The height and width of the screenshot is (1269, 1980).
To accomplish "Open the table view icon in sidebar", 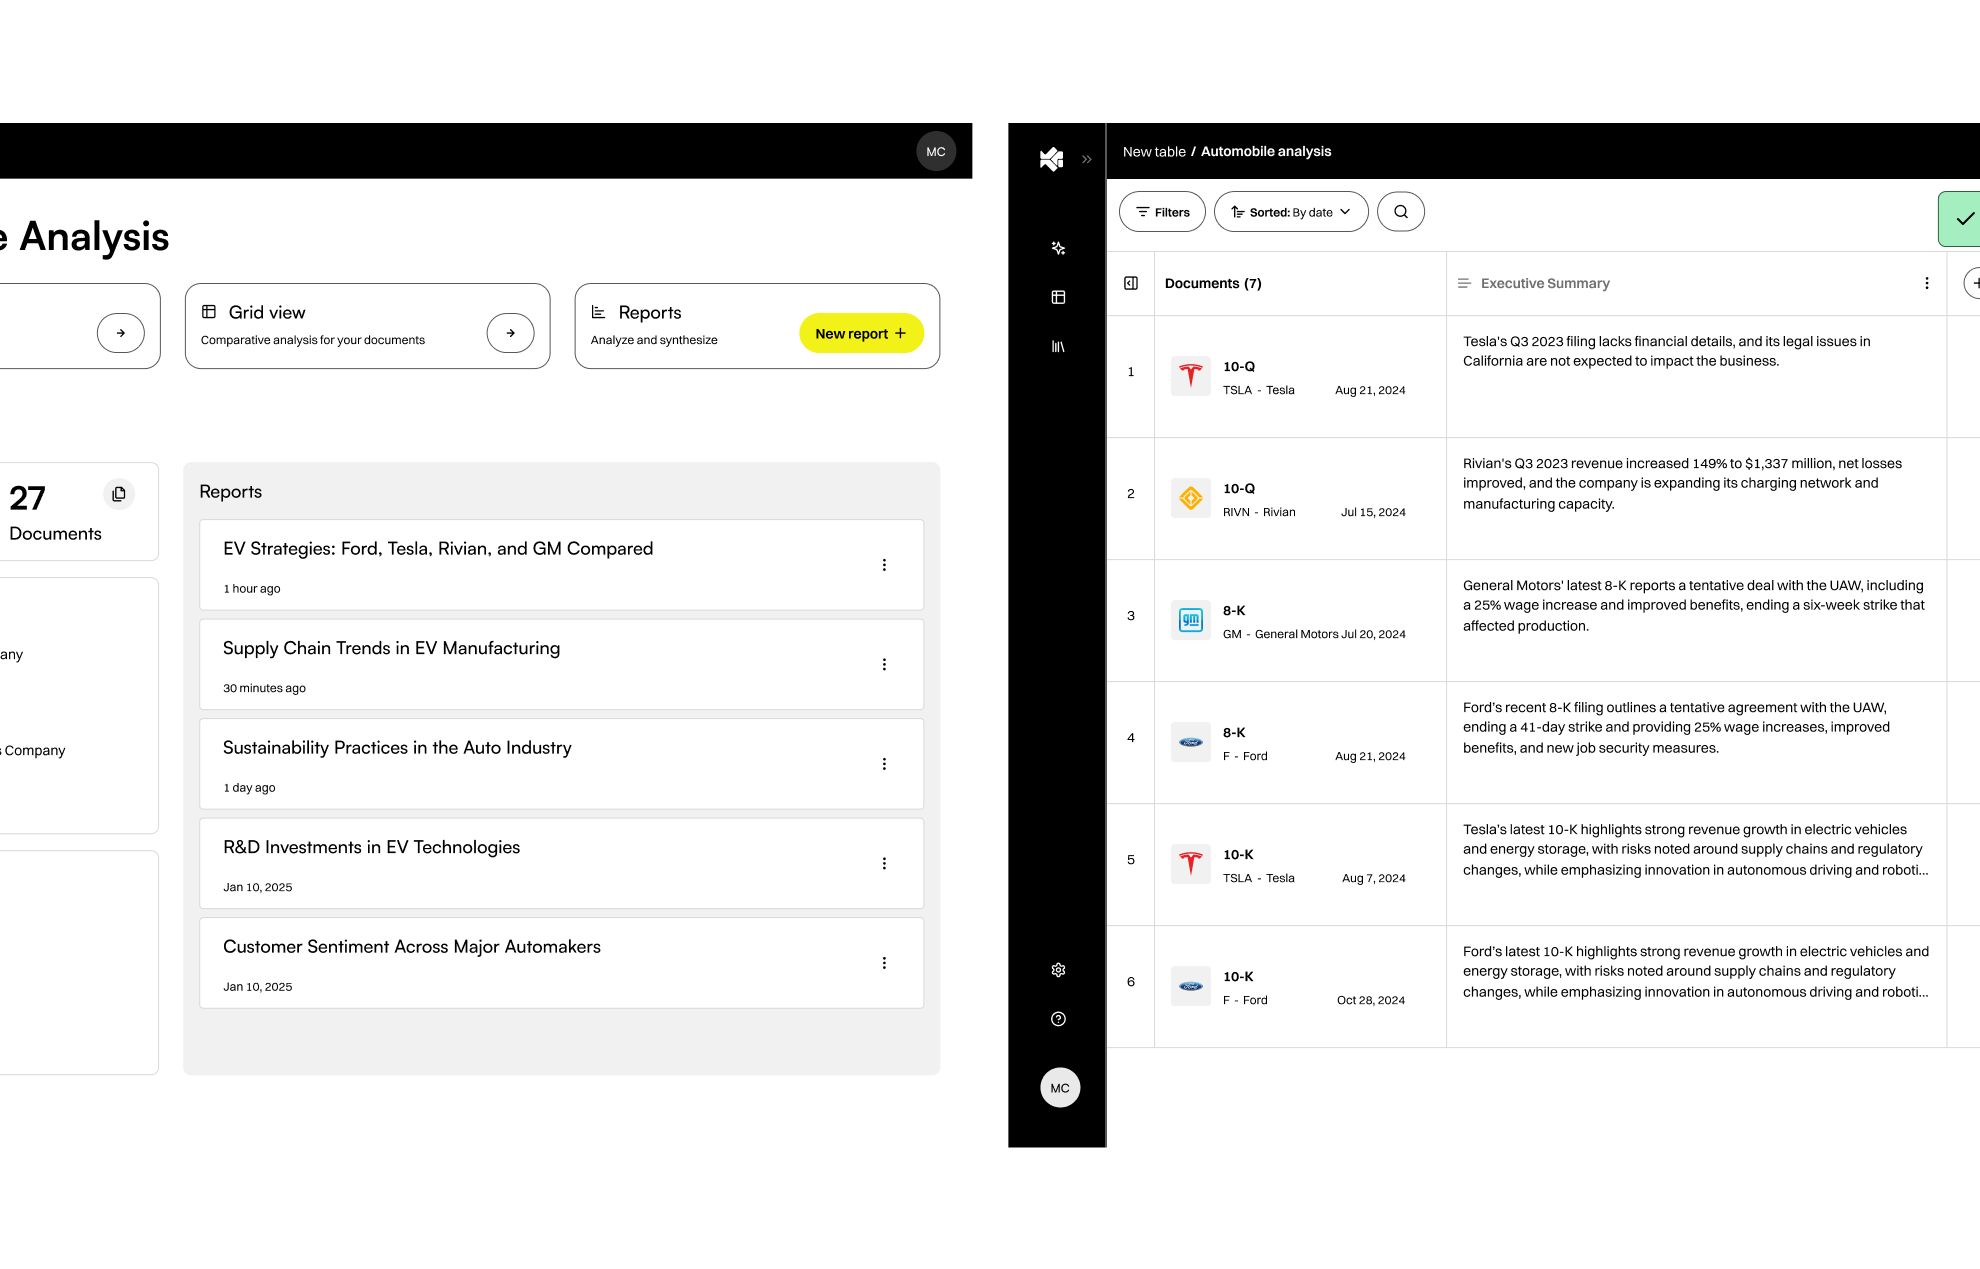I will 1057,297.
